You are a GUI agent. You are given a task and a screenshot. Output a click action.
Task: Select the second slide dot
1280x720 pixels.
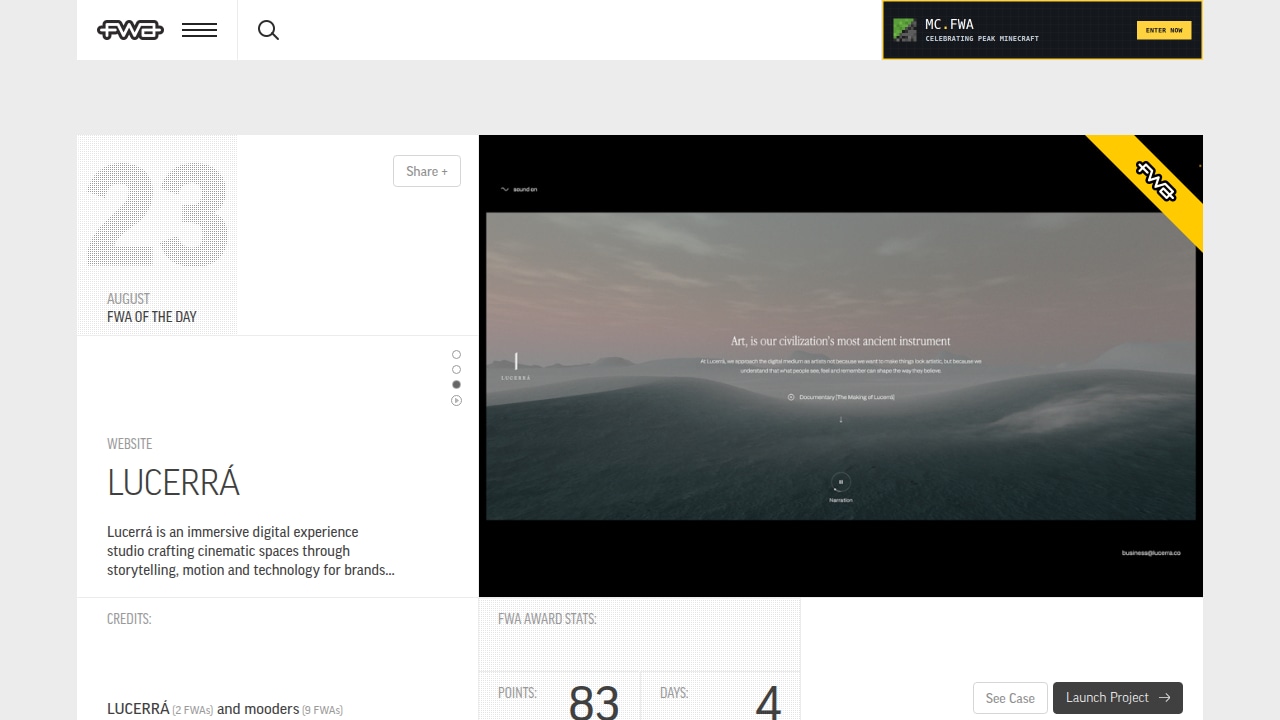point(456,370)
